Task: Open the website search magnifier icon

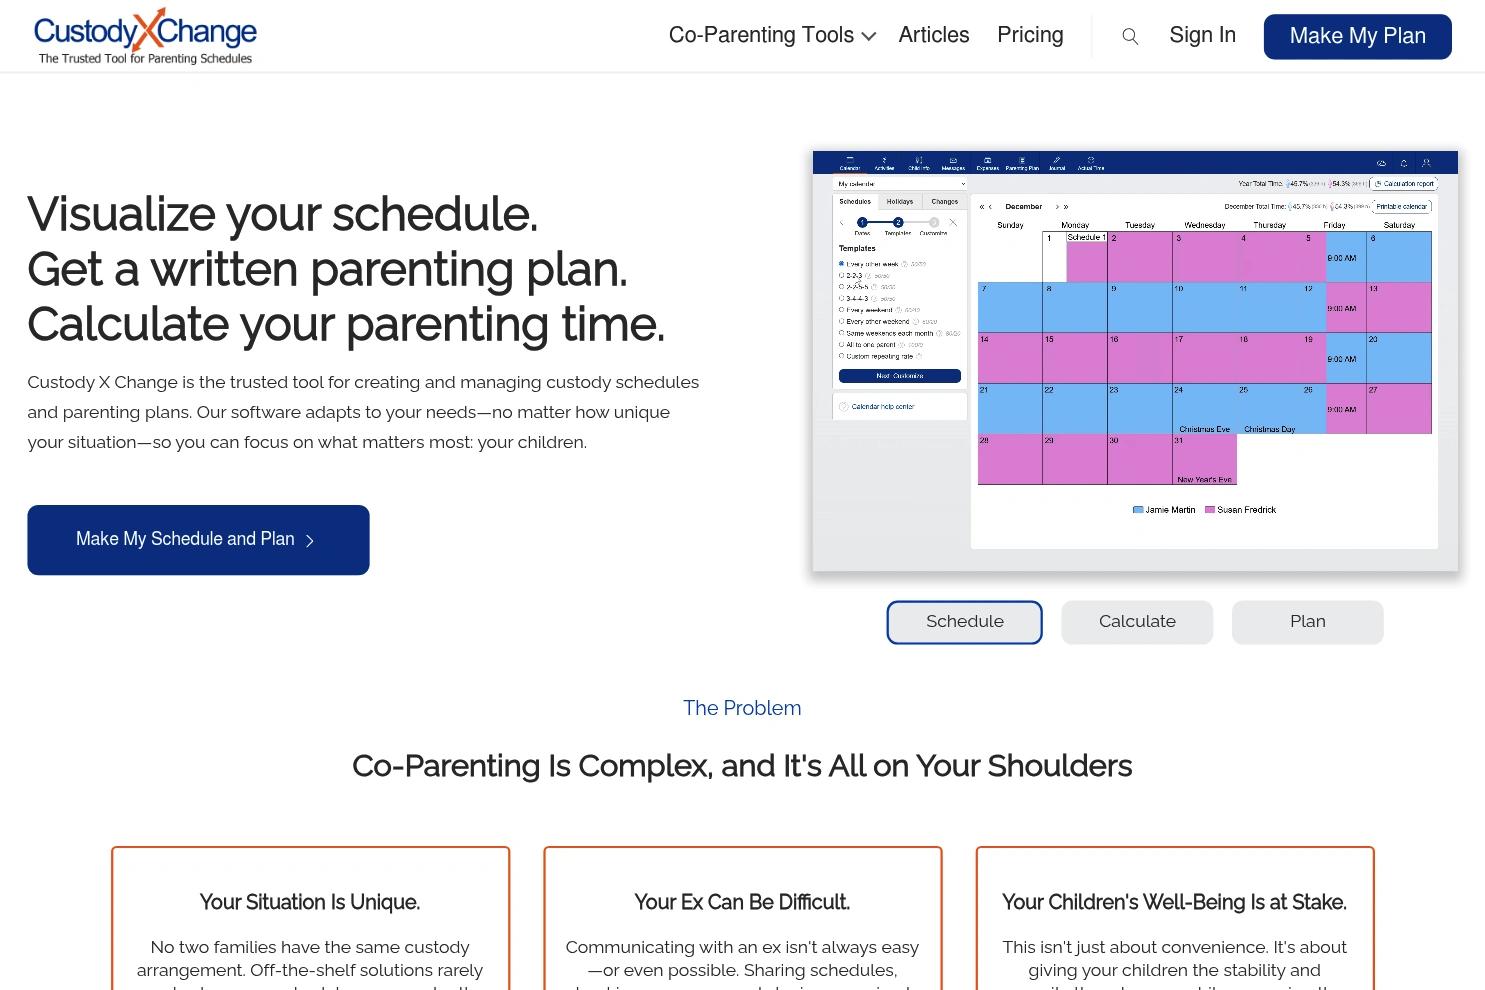Action: click(x=1130, y=37)
